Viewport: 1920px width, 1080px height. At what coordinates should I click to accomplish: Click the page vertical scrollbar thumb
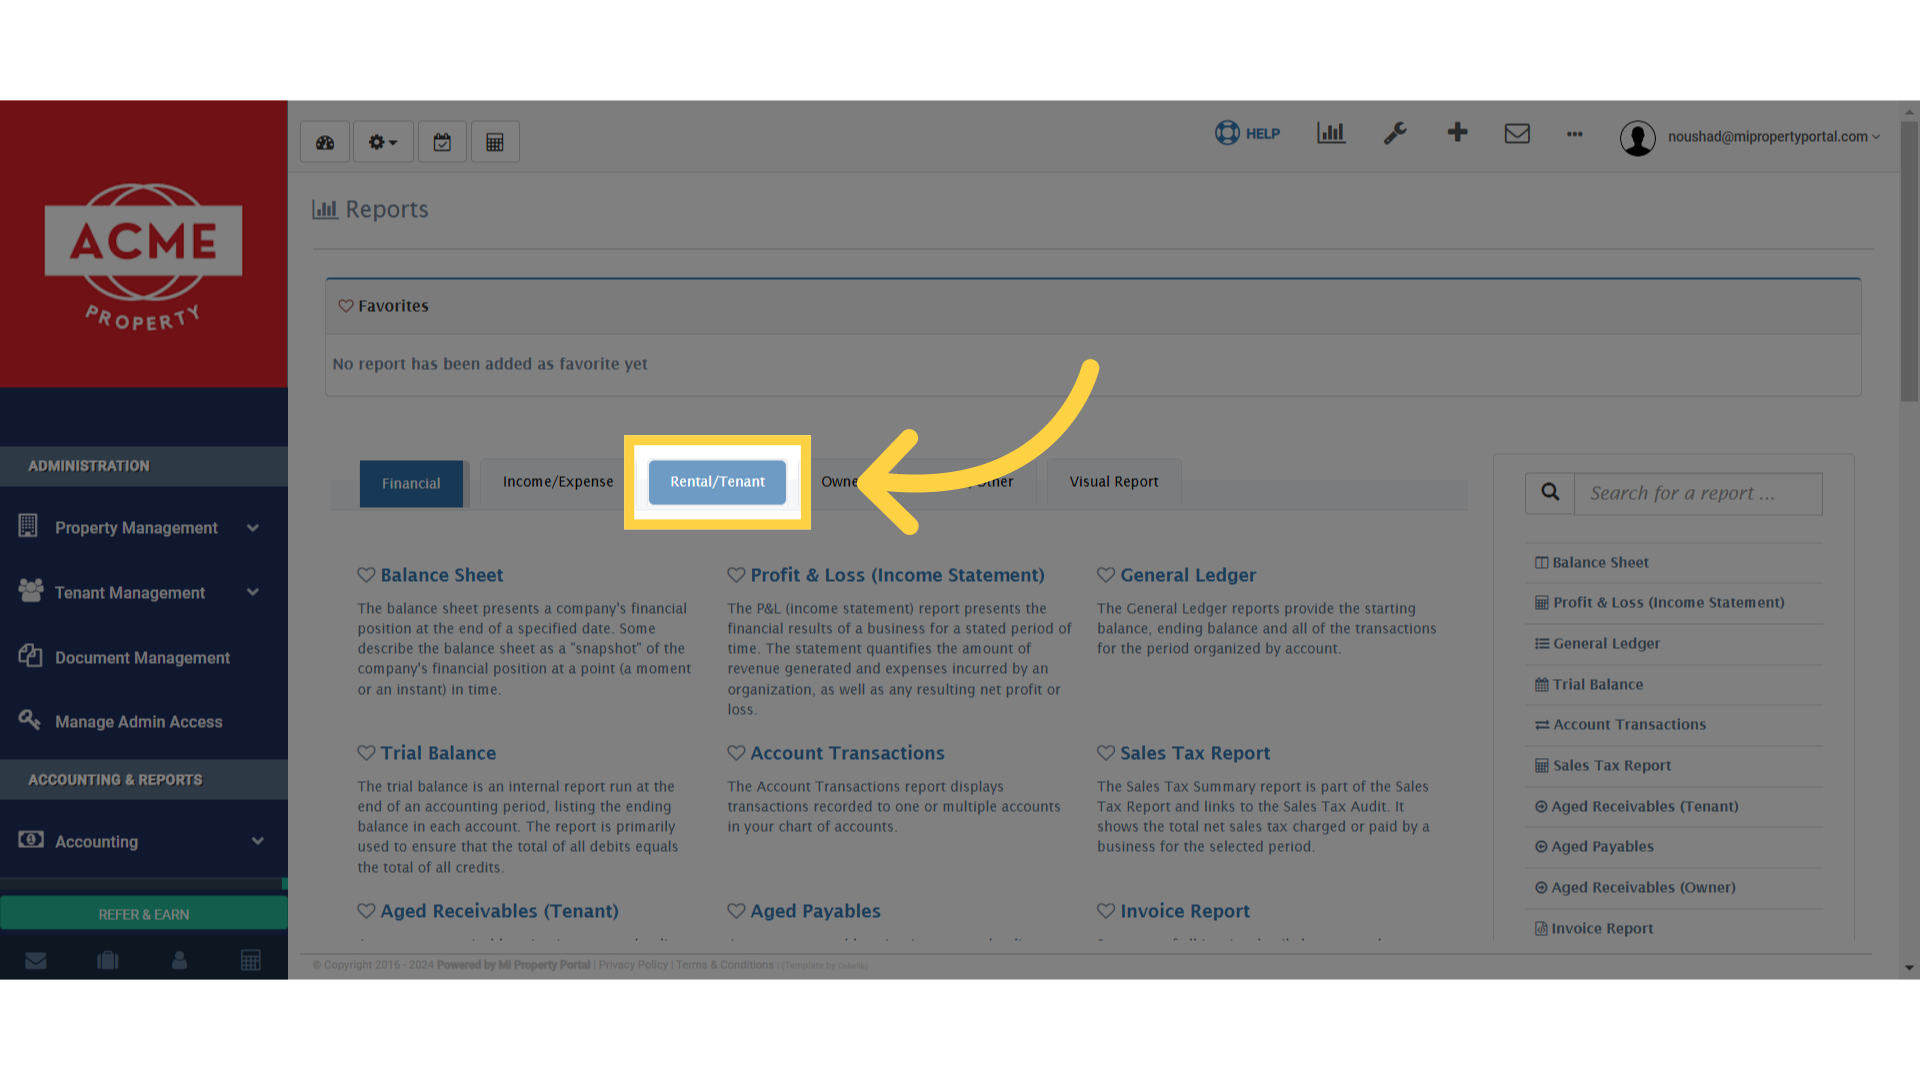(1910, 262)
